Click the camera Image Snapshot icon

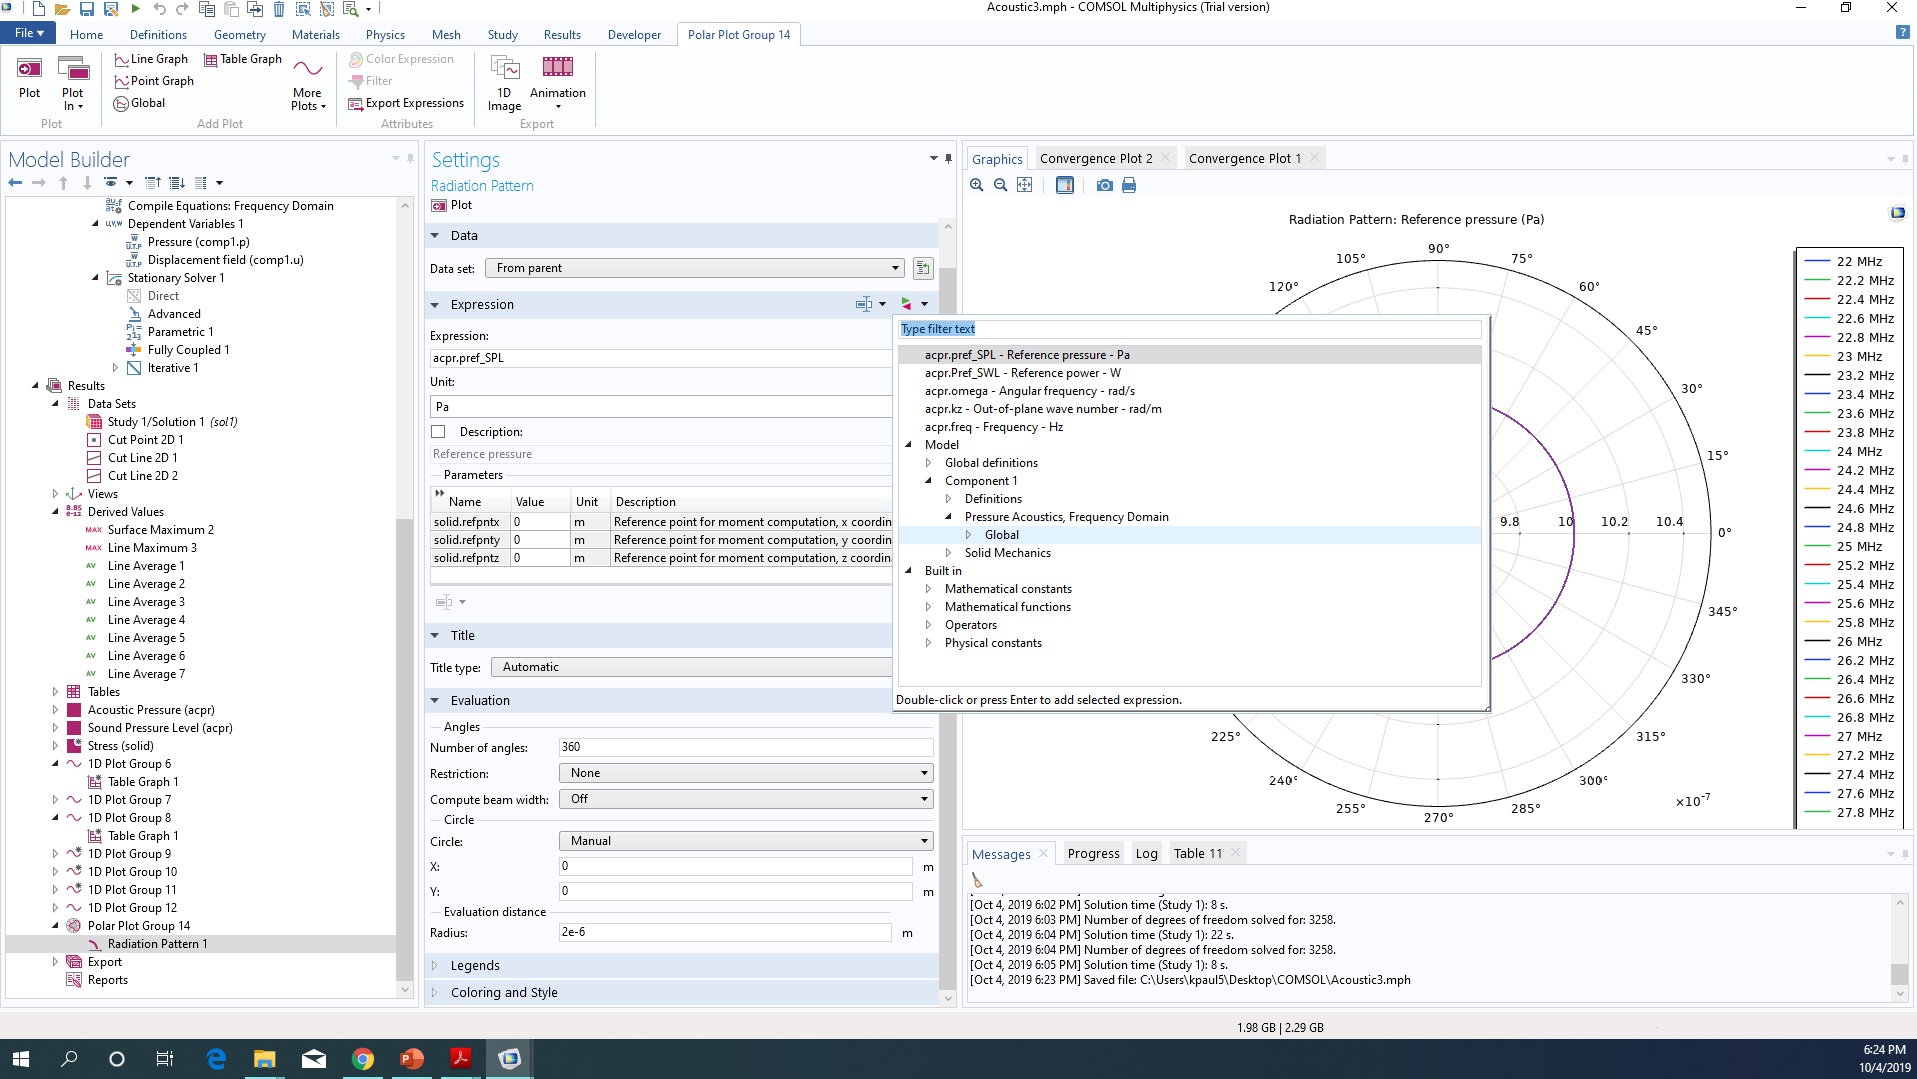coord(1105,185)
